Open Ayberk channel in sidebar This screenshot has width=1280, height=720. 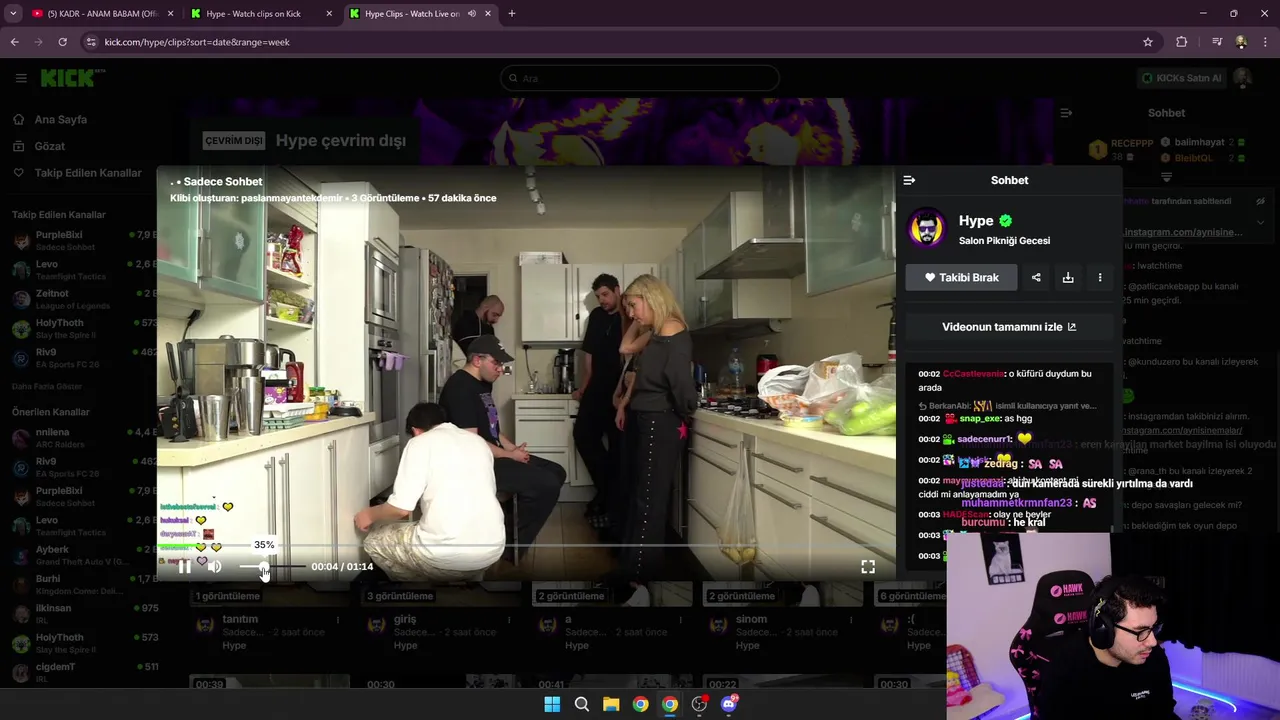[x=84, y=555]
